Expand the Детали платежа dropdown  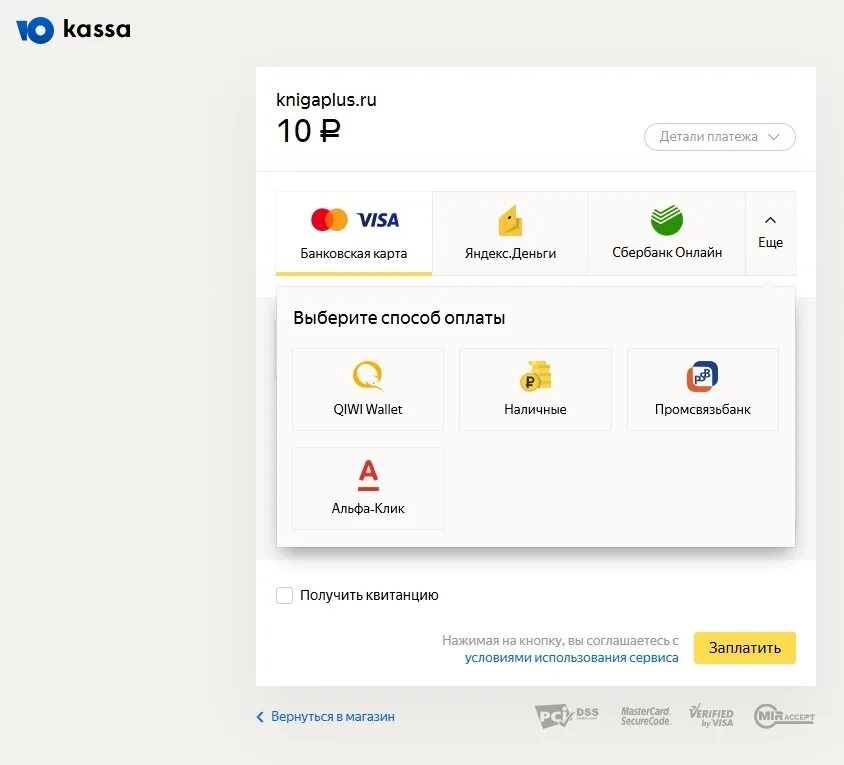720,137
